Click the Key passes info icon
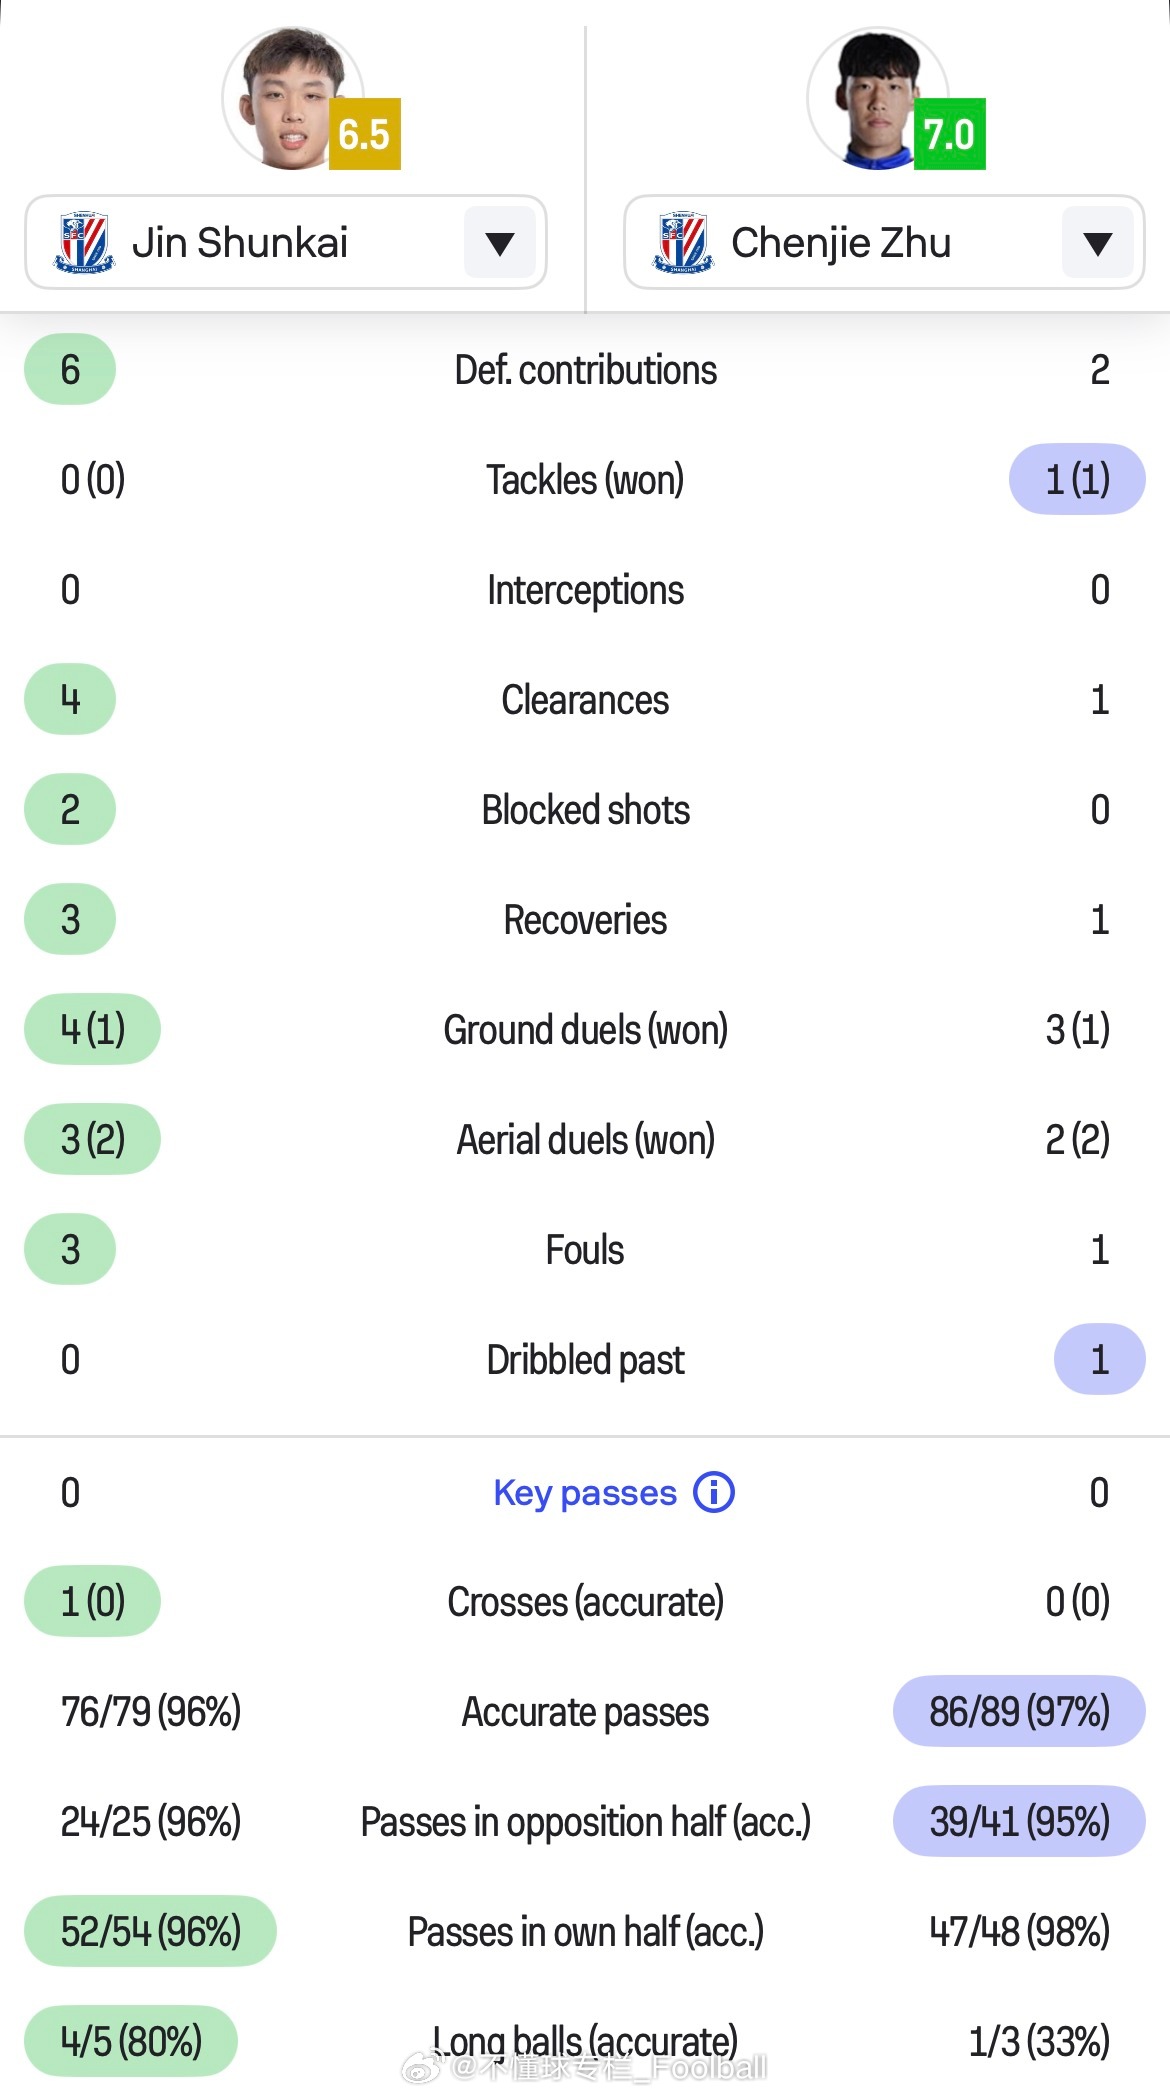 coord(714,1492)
